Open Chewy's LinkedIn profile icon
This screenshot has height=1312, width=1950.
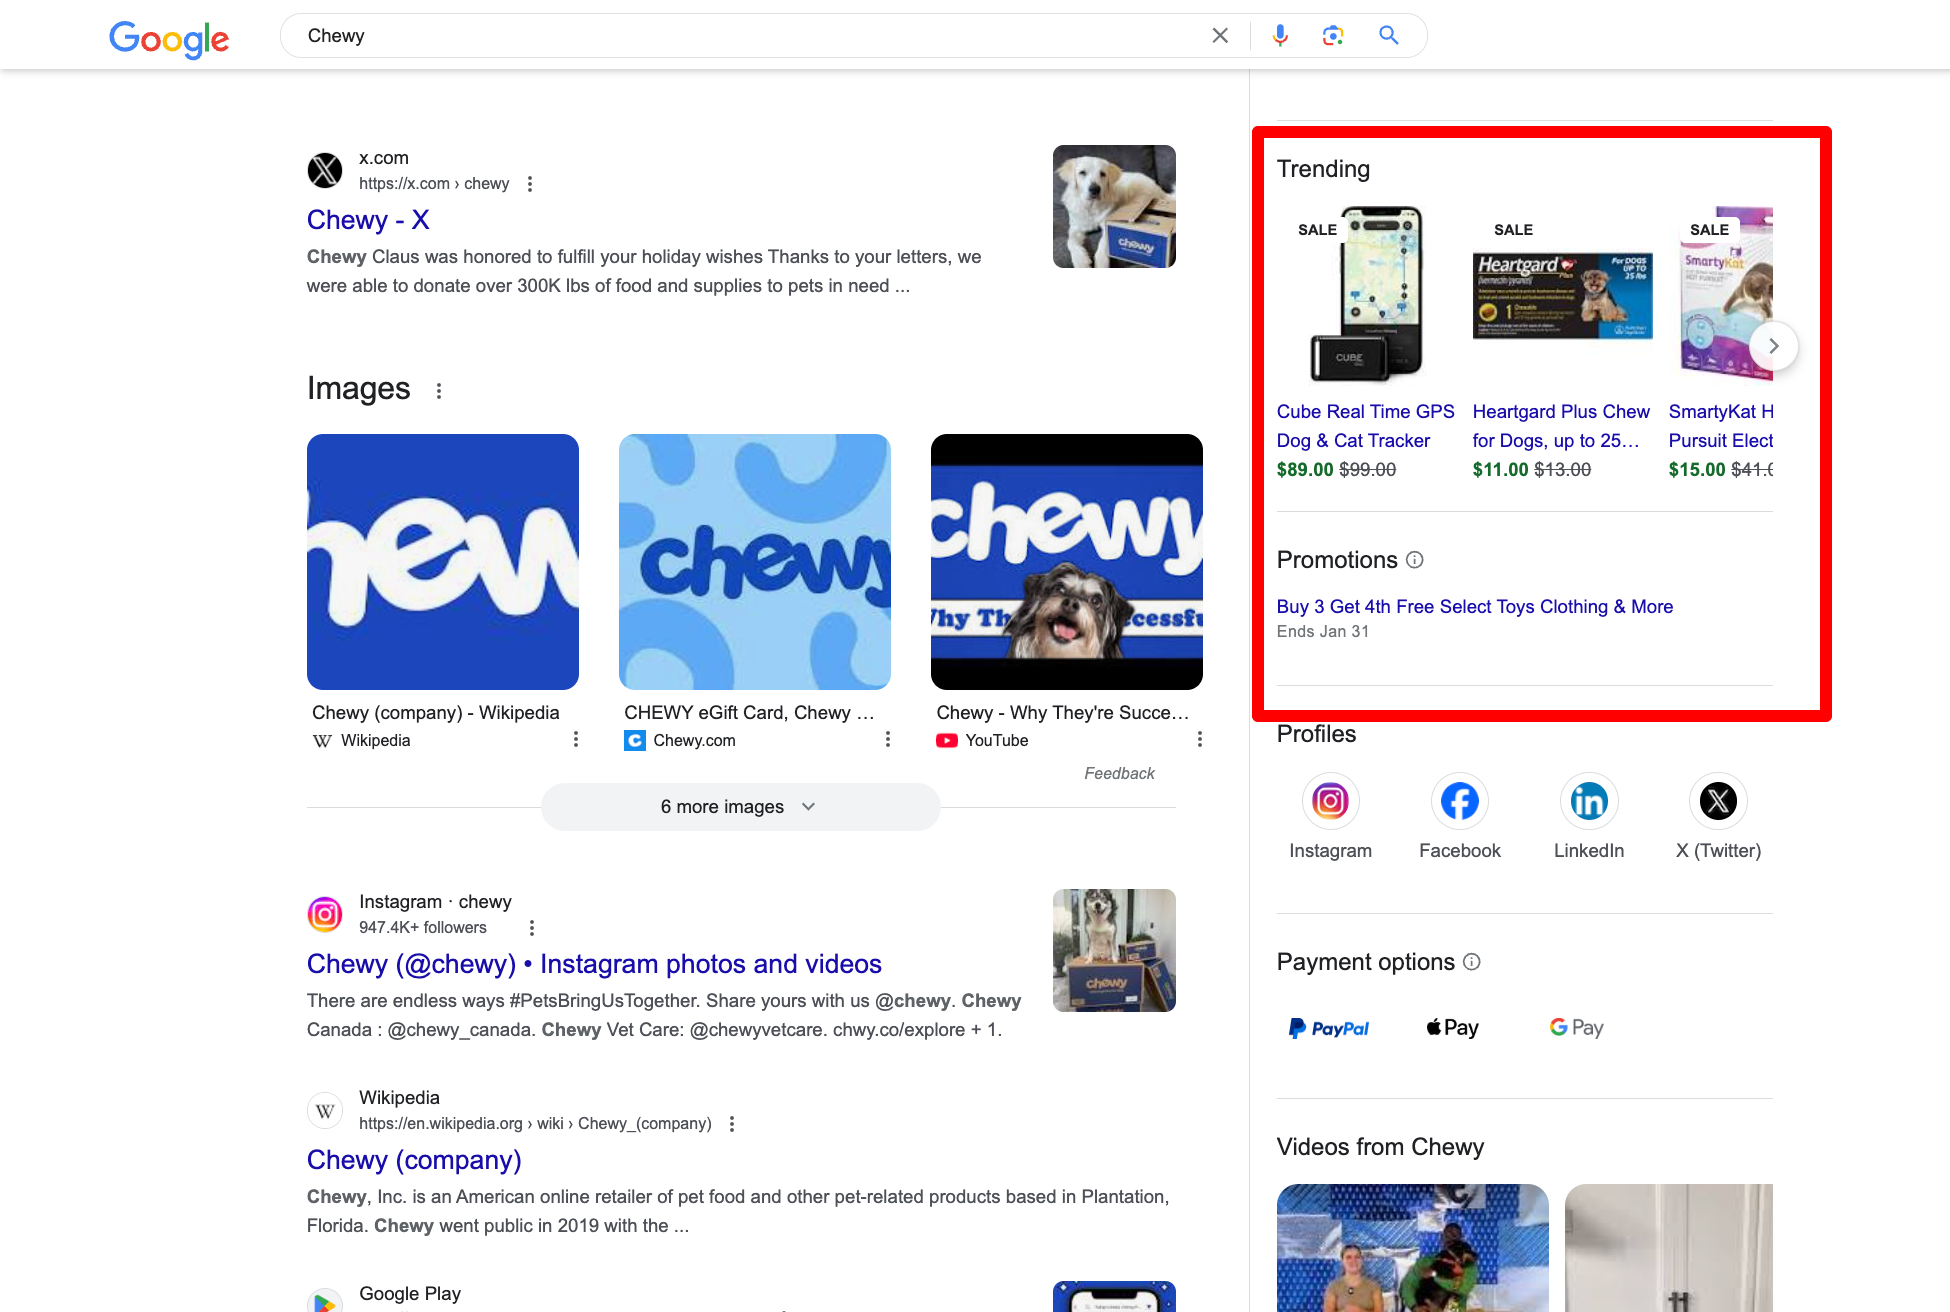pyautogui.click(x=1588, y=801)
